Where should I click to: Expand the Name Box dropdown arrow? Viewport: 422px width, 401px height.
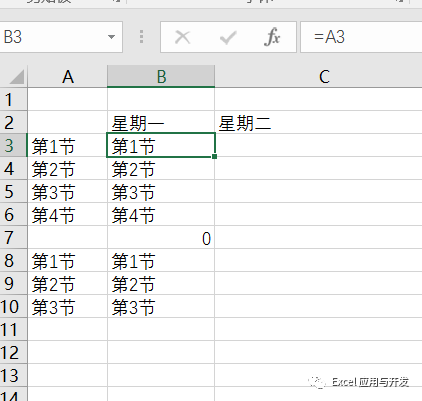(111, 37)
